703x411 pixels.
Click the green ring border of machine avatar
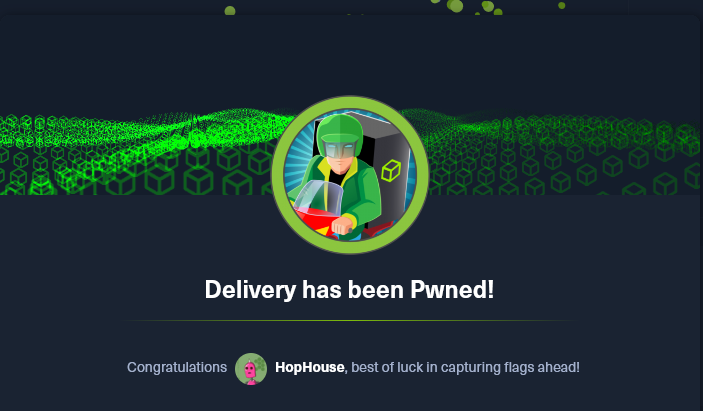(350, 102)
